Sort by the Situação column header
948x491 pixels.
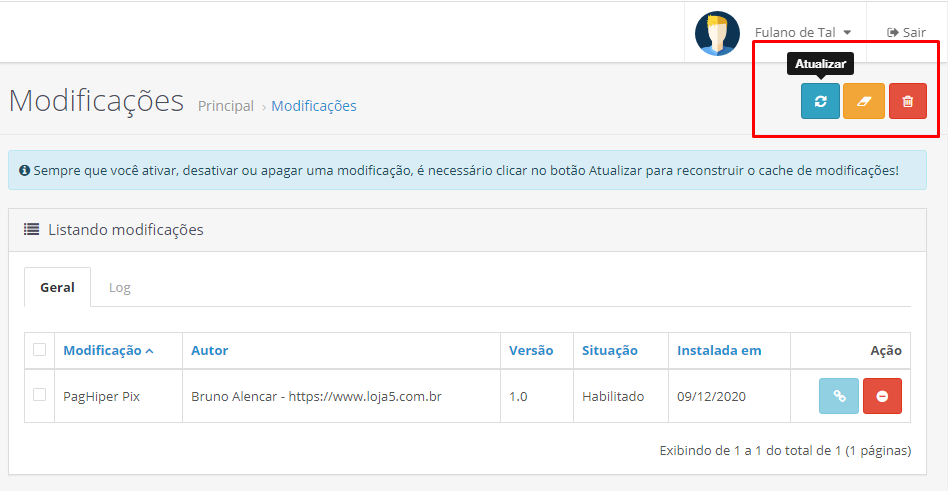pyautogui.click(x=609, y=351)
